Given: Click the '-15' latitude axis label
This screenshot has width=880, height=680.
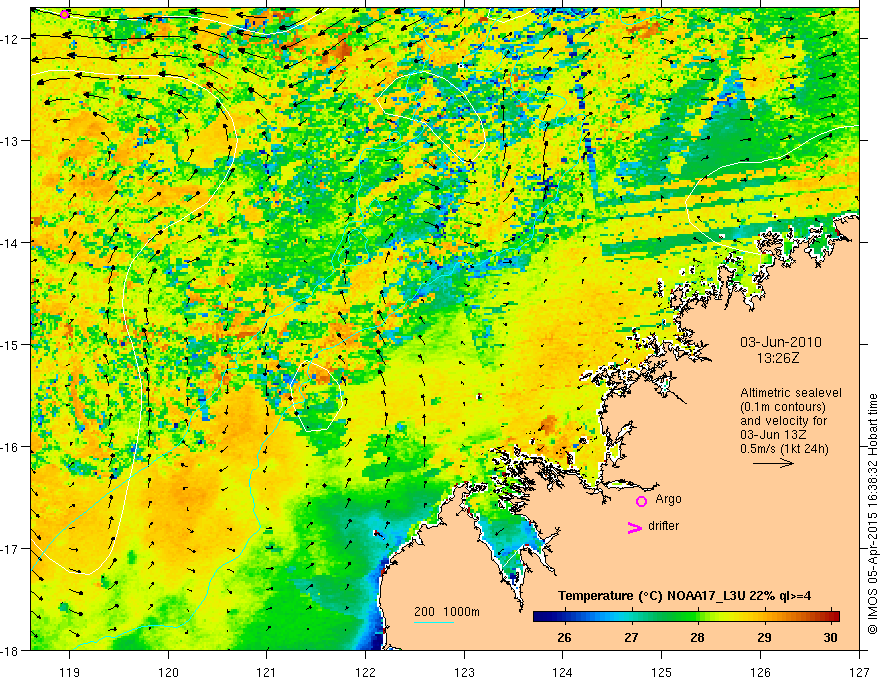Looking at the screenshot, I should tap(11, 344).
